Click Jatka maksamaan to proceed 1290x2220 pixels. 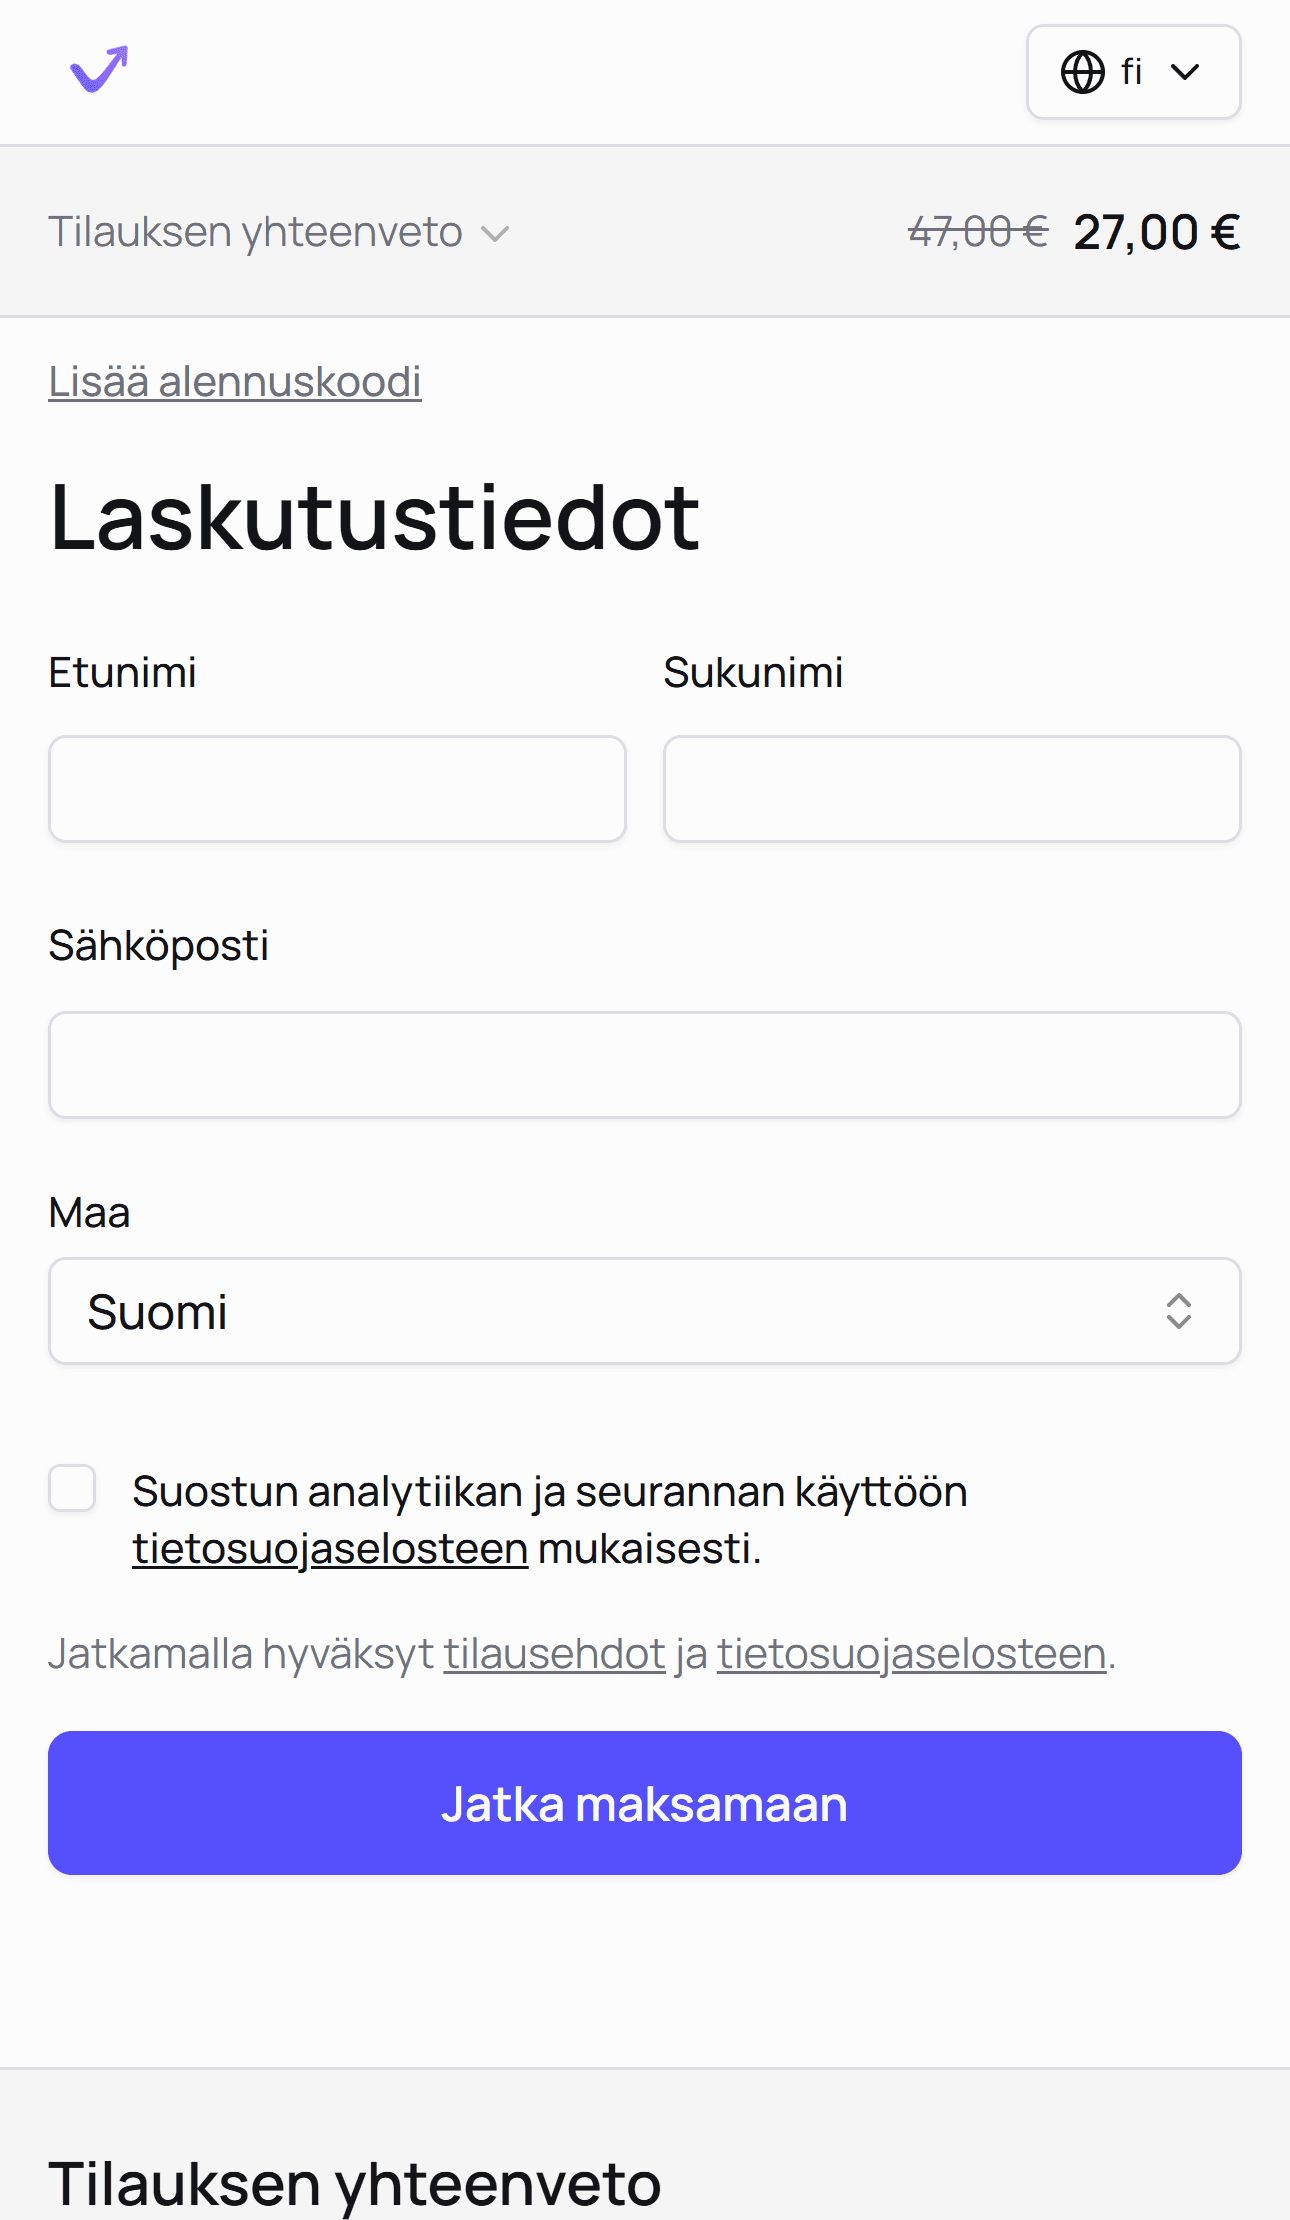tap(645, 1802)
